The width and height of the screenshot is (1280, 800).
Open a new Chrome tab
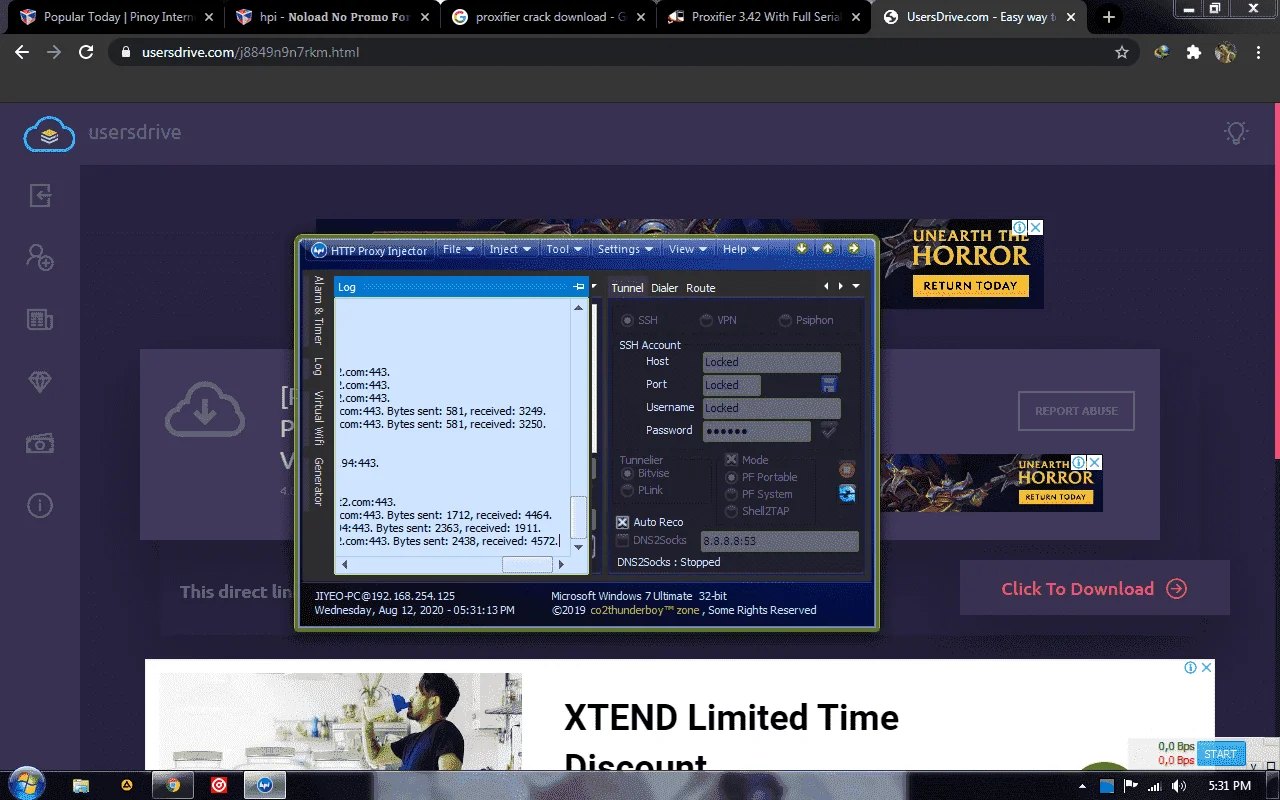1108,17
